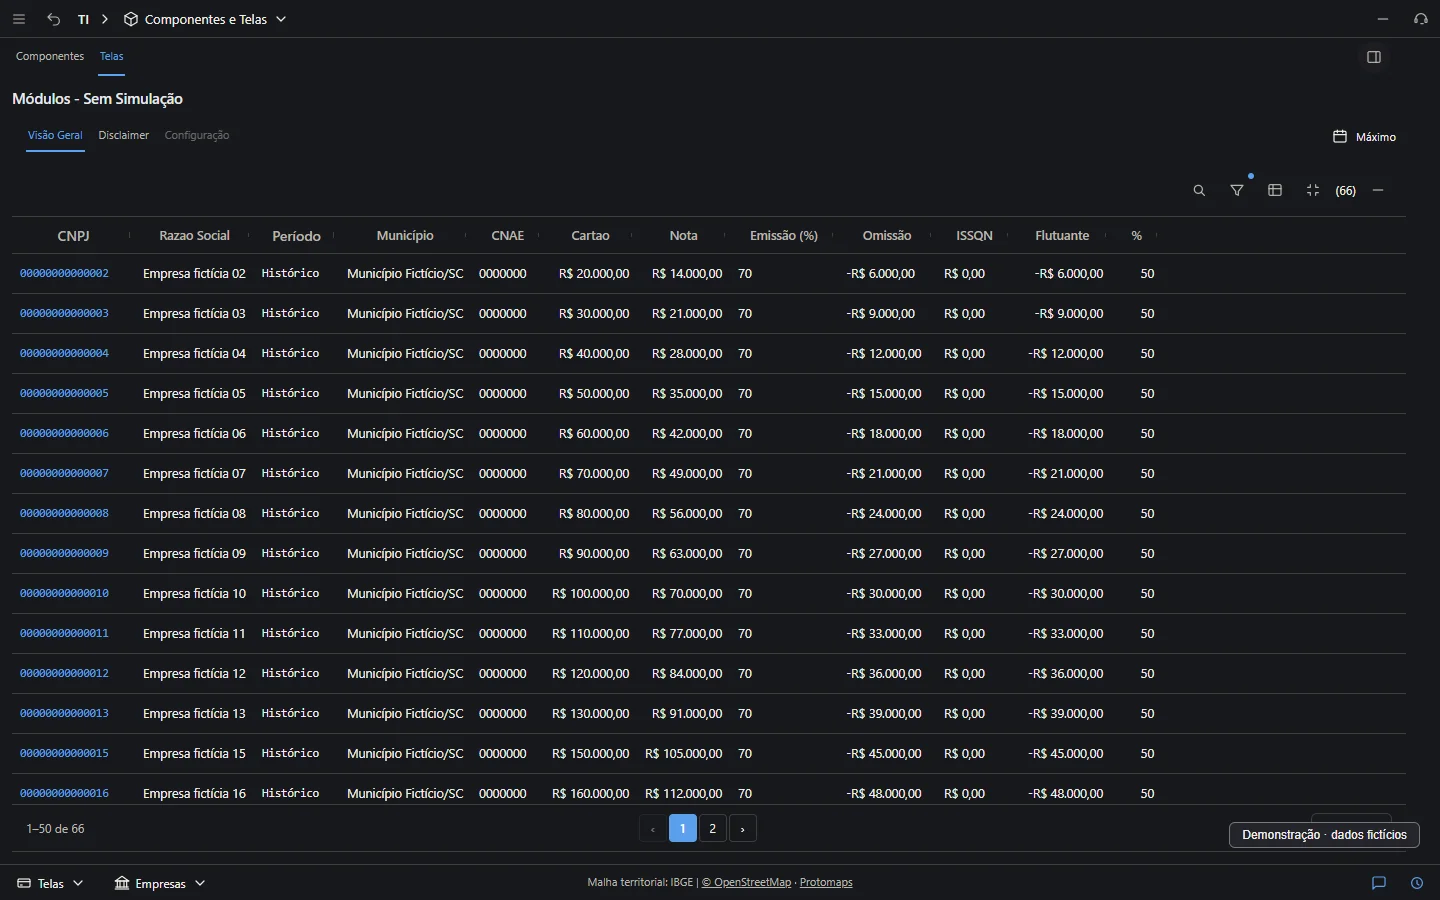The height and width of the screenshot is (900, 1440).
Task: Click the minimize dash in the top bar
Action: coord(1383,19)
